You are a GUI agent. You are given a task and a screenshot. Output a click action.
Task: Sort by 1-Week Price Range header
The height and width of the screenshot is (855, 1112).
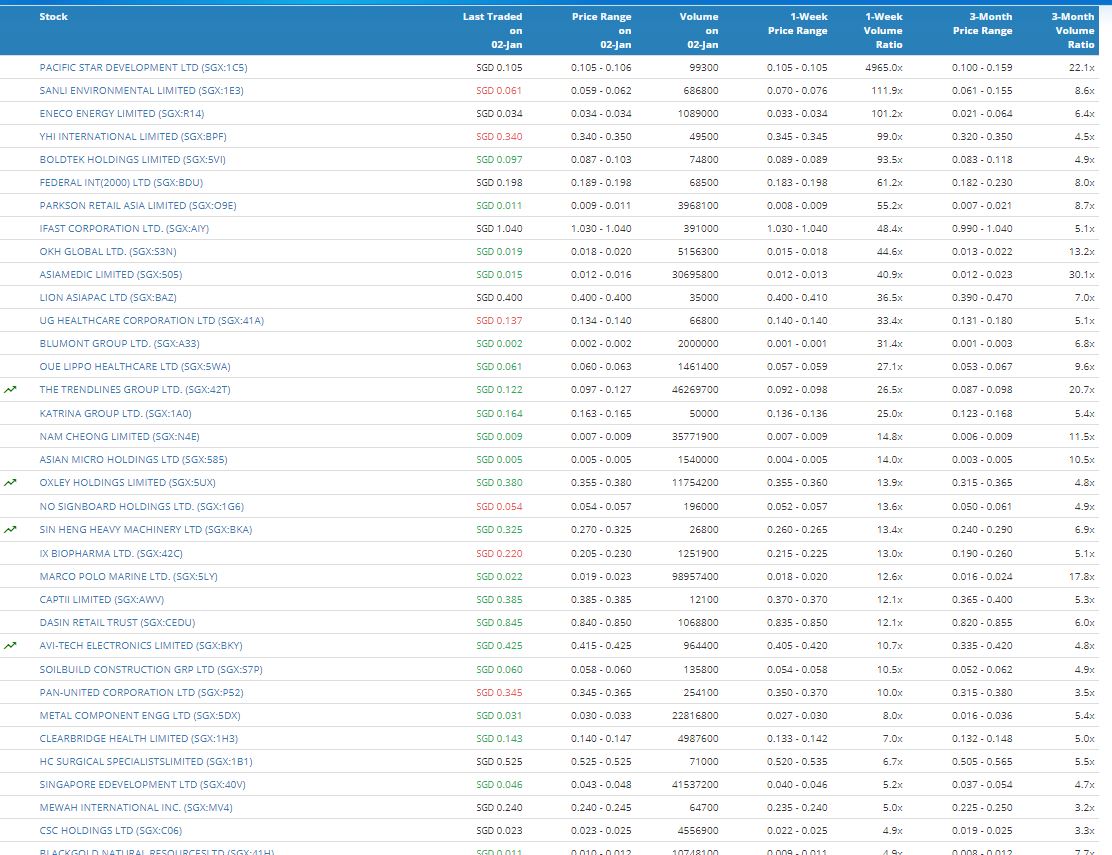pyautogui.click(x=797, y=23)
